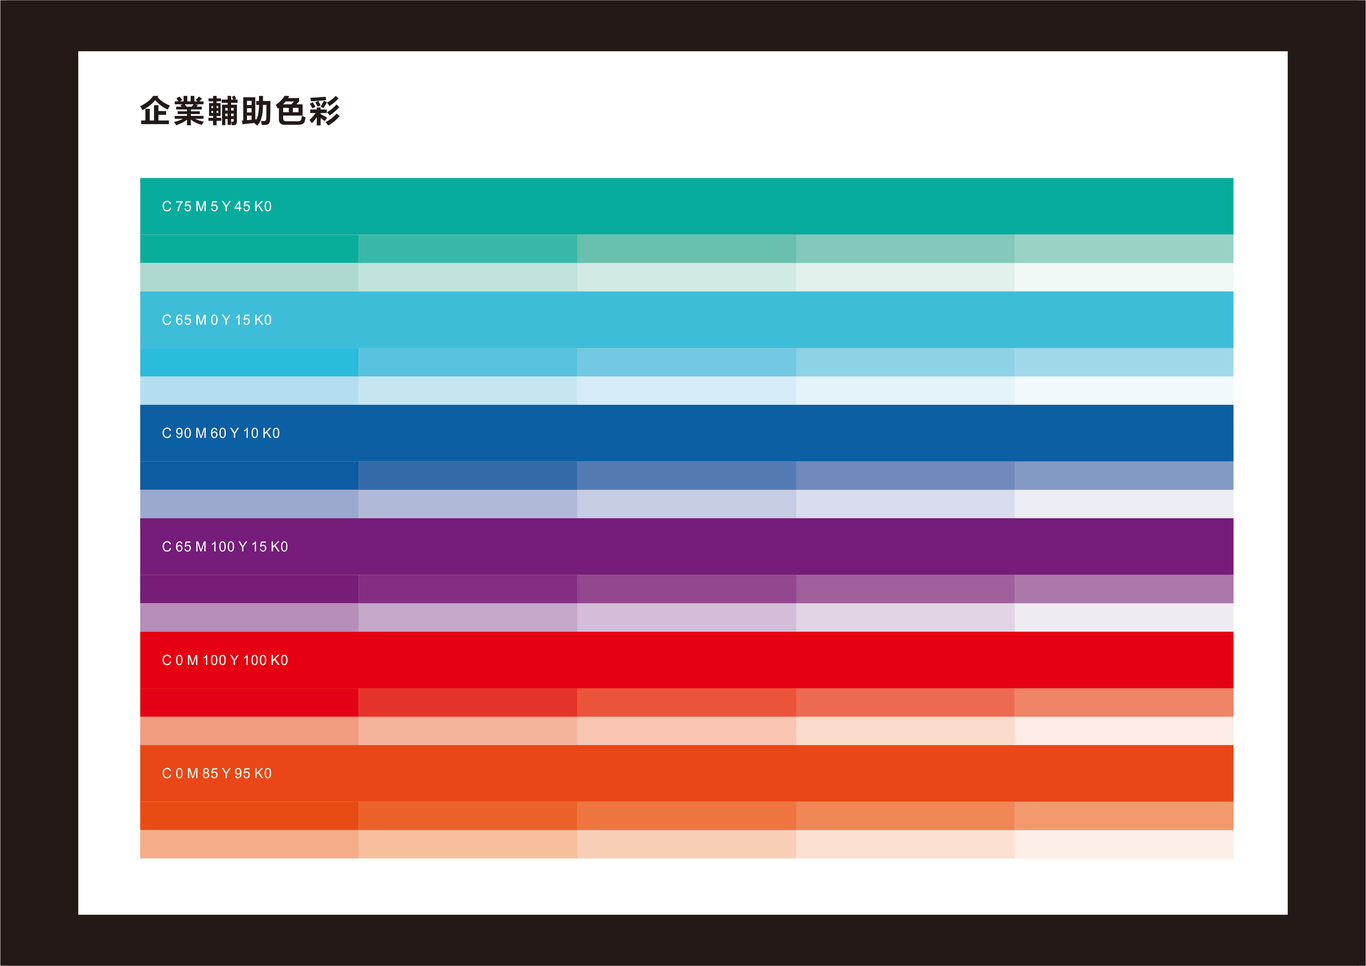Pick the third swatch in purple's upper tint row
Viewport: 1366px width, 966px height.
point(687,589)
